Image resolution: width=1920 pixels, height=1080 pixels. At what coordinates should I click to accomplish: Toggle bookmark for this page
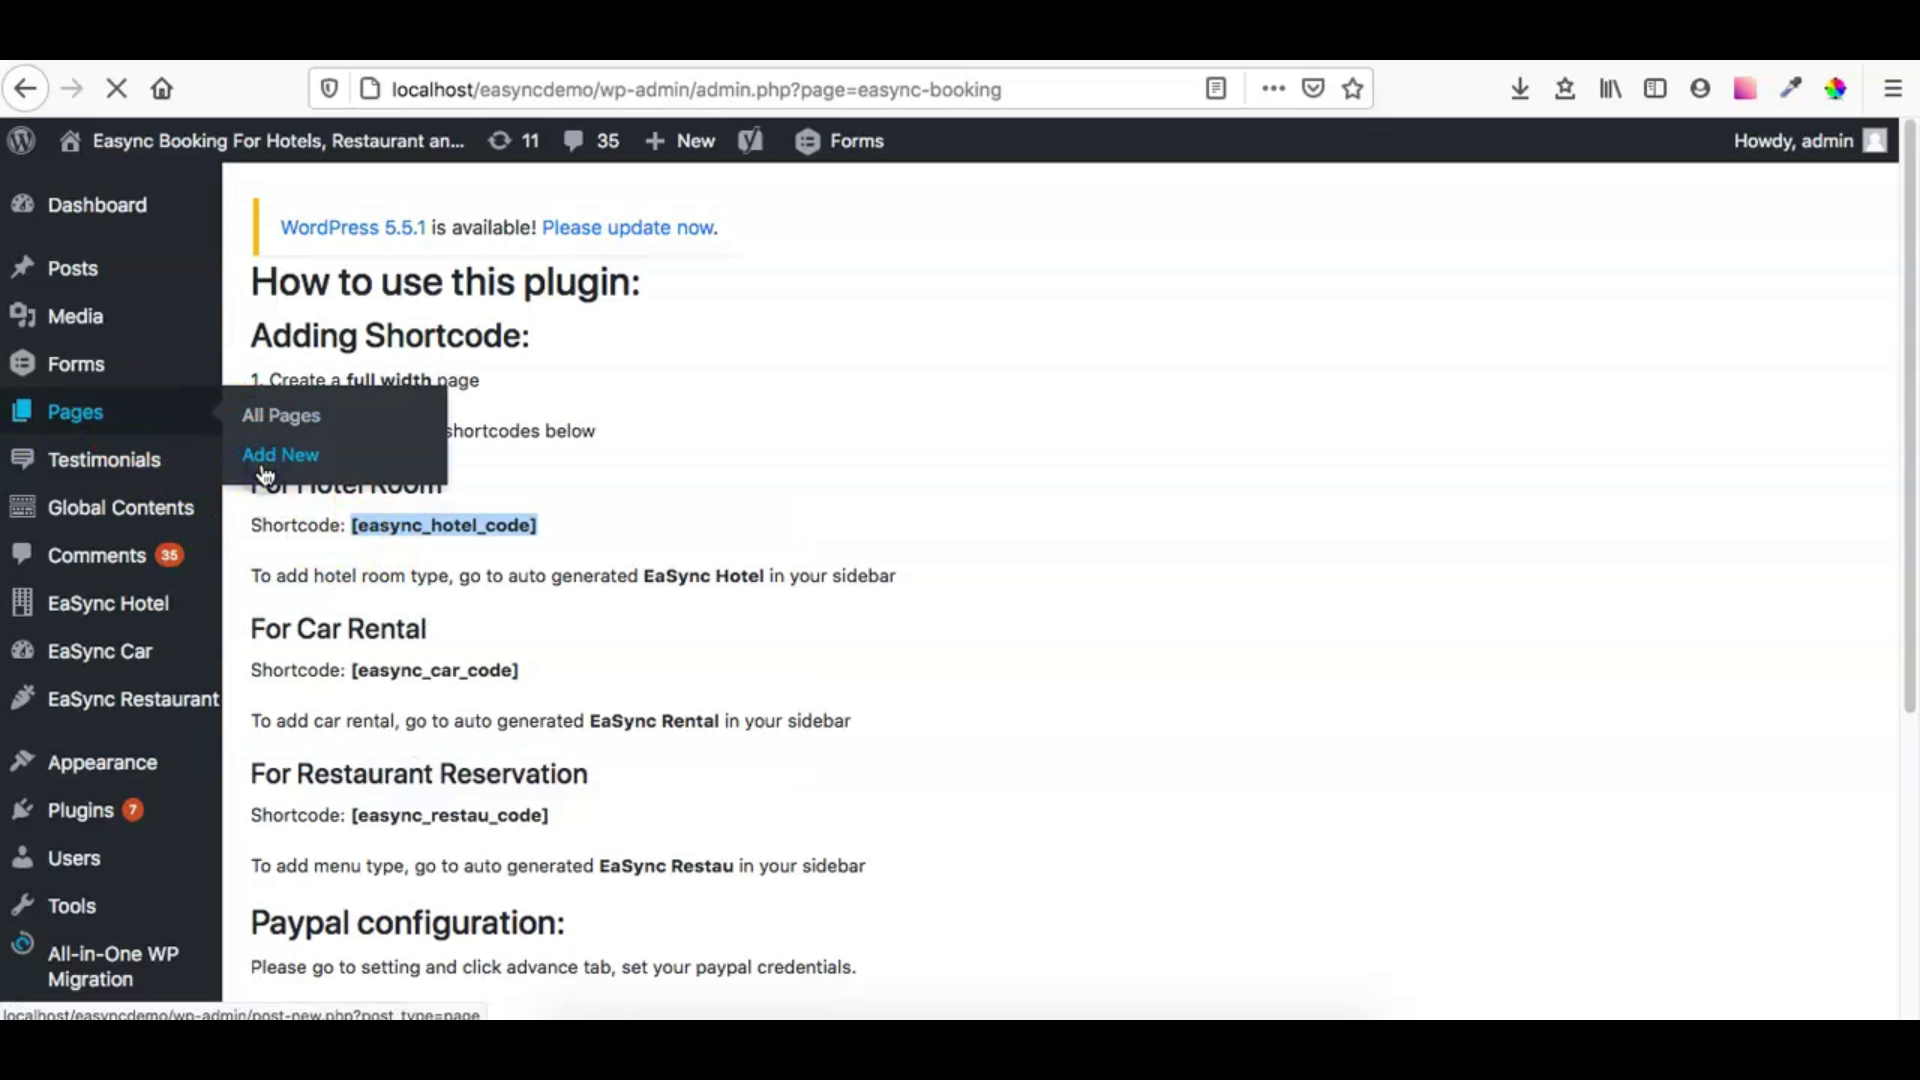click(x=1353, y=88)
